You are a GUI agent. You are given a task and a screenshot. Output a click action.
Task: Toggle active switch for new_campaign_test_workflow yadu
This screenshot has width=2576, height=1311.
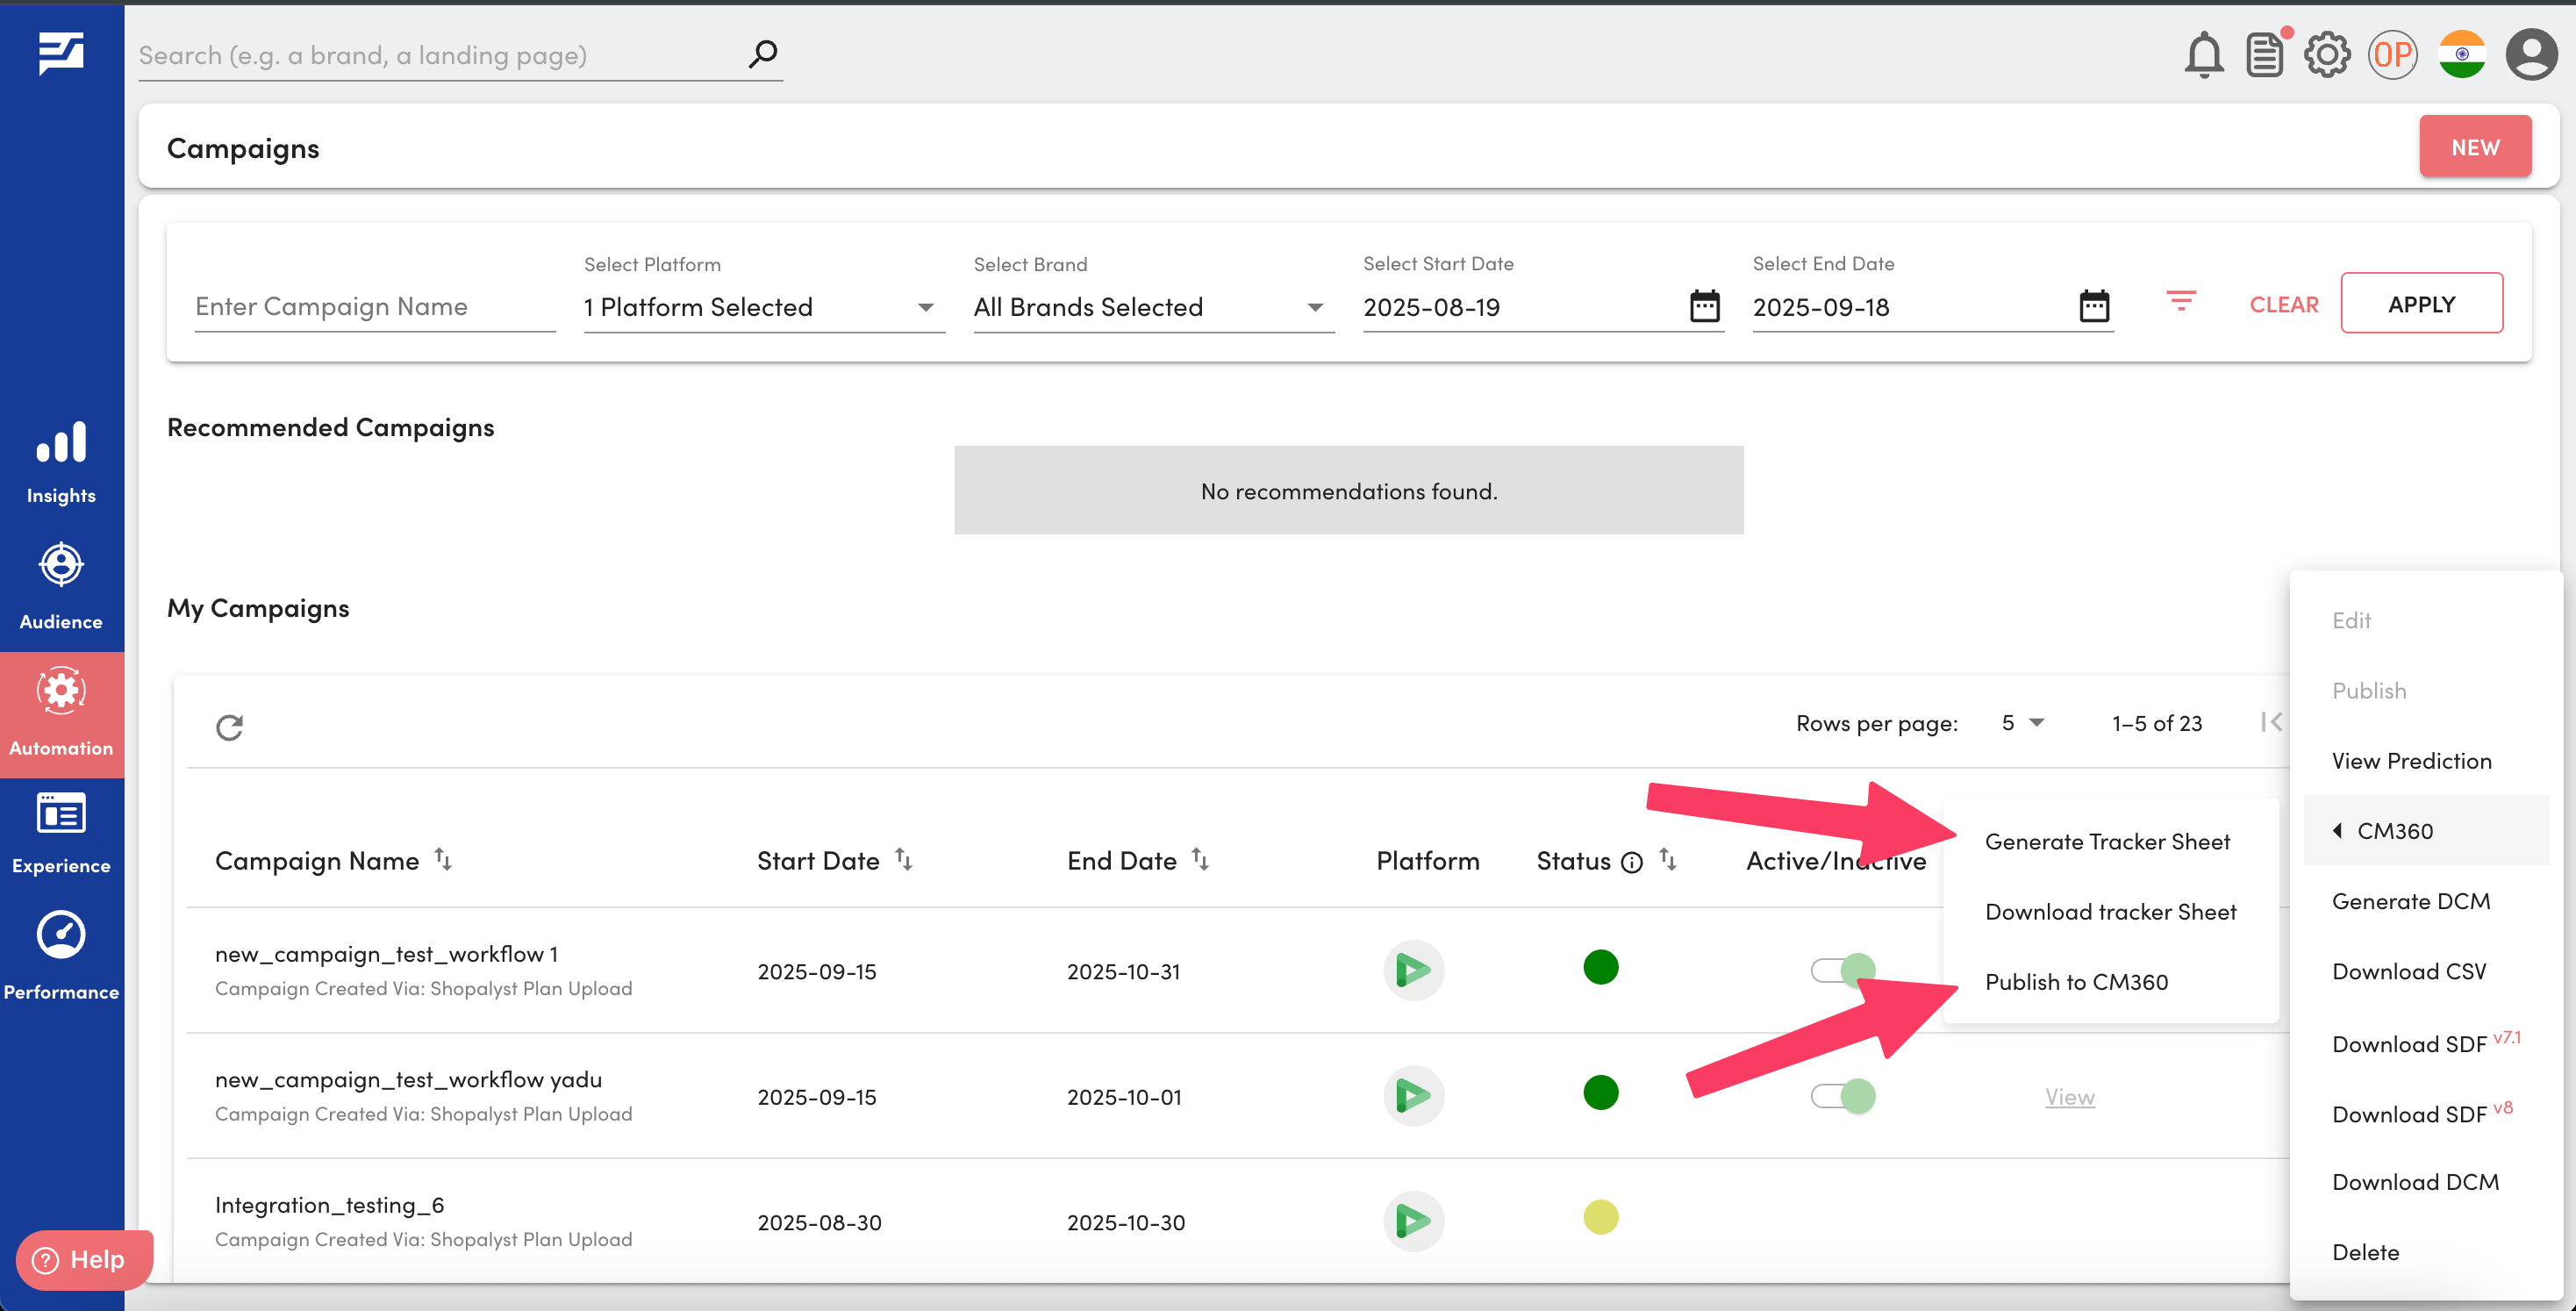tap(1842, 1095)
